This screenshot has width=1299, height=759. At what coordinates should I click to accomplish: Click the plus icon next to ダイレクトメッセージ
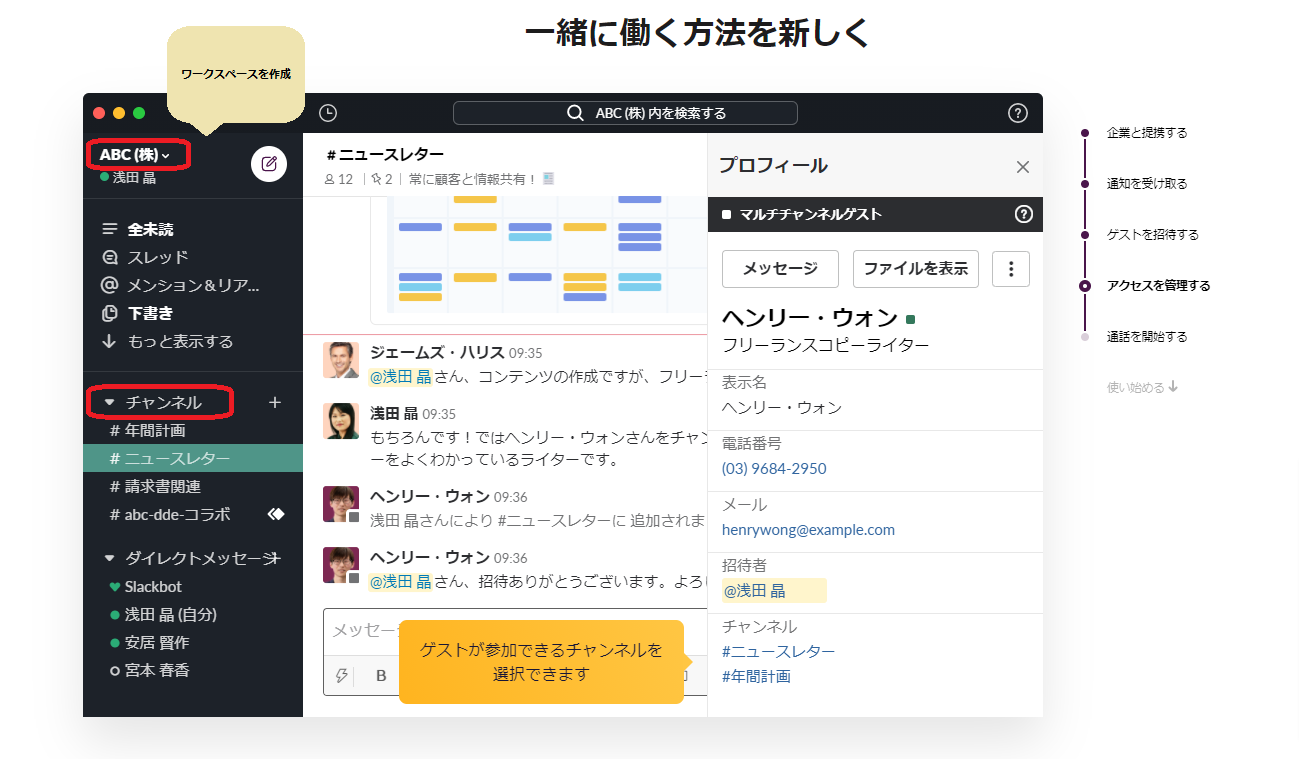pos(275,557)
